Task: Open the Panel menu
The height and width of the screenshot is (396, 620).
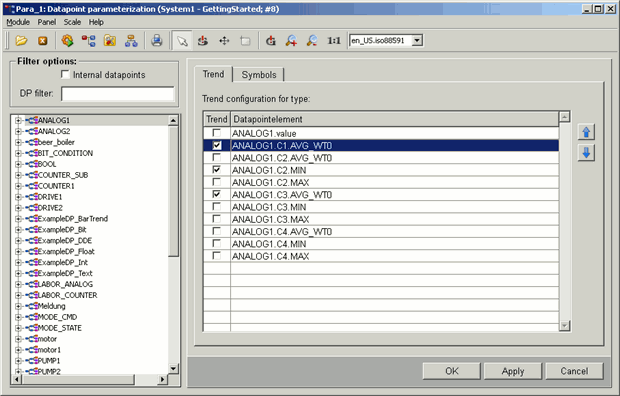Action: click(47, 22)
